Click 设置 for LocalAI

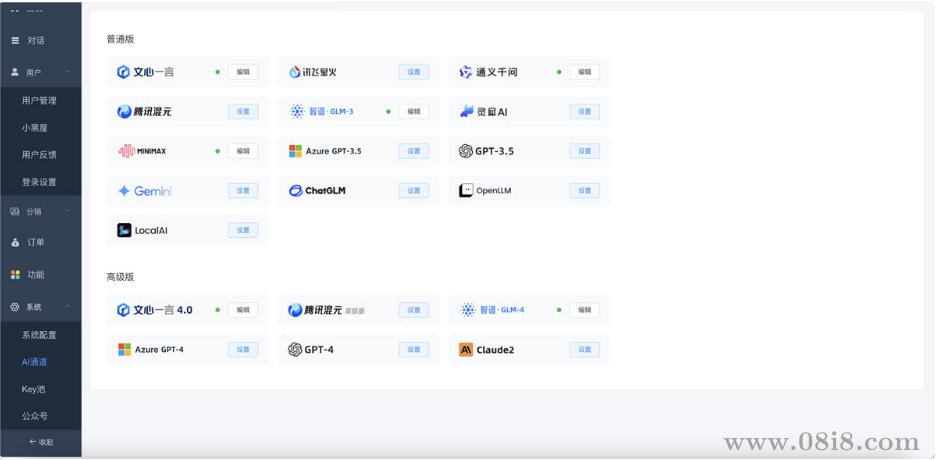click(243, 230)
